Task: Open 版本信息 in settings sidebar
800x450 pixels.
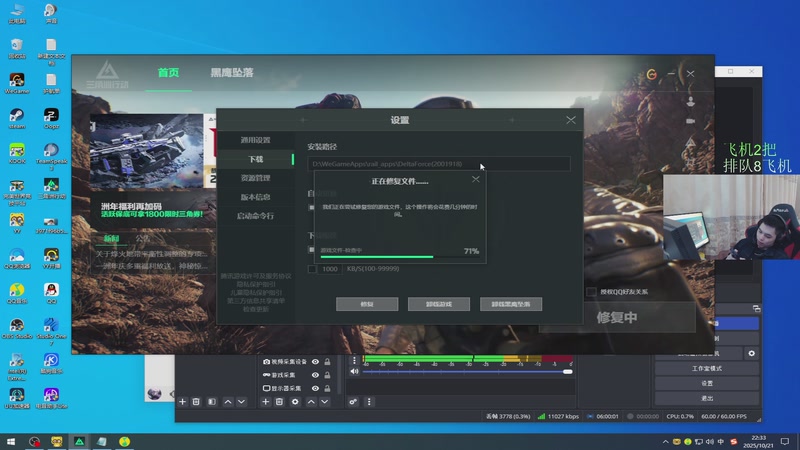Action: [256, 197]
